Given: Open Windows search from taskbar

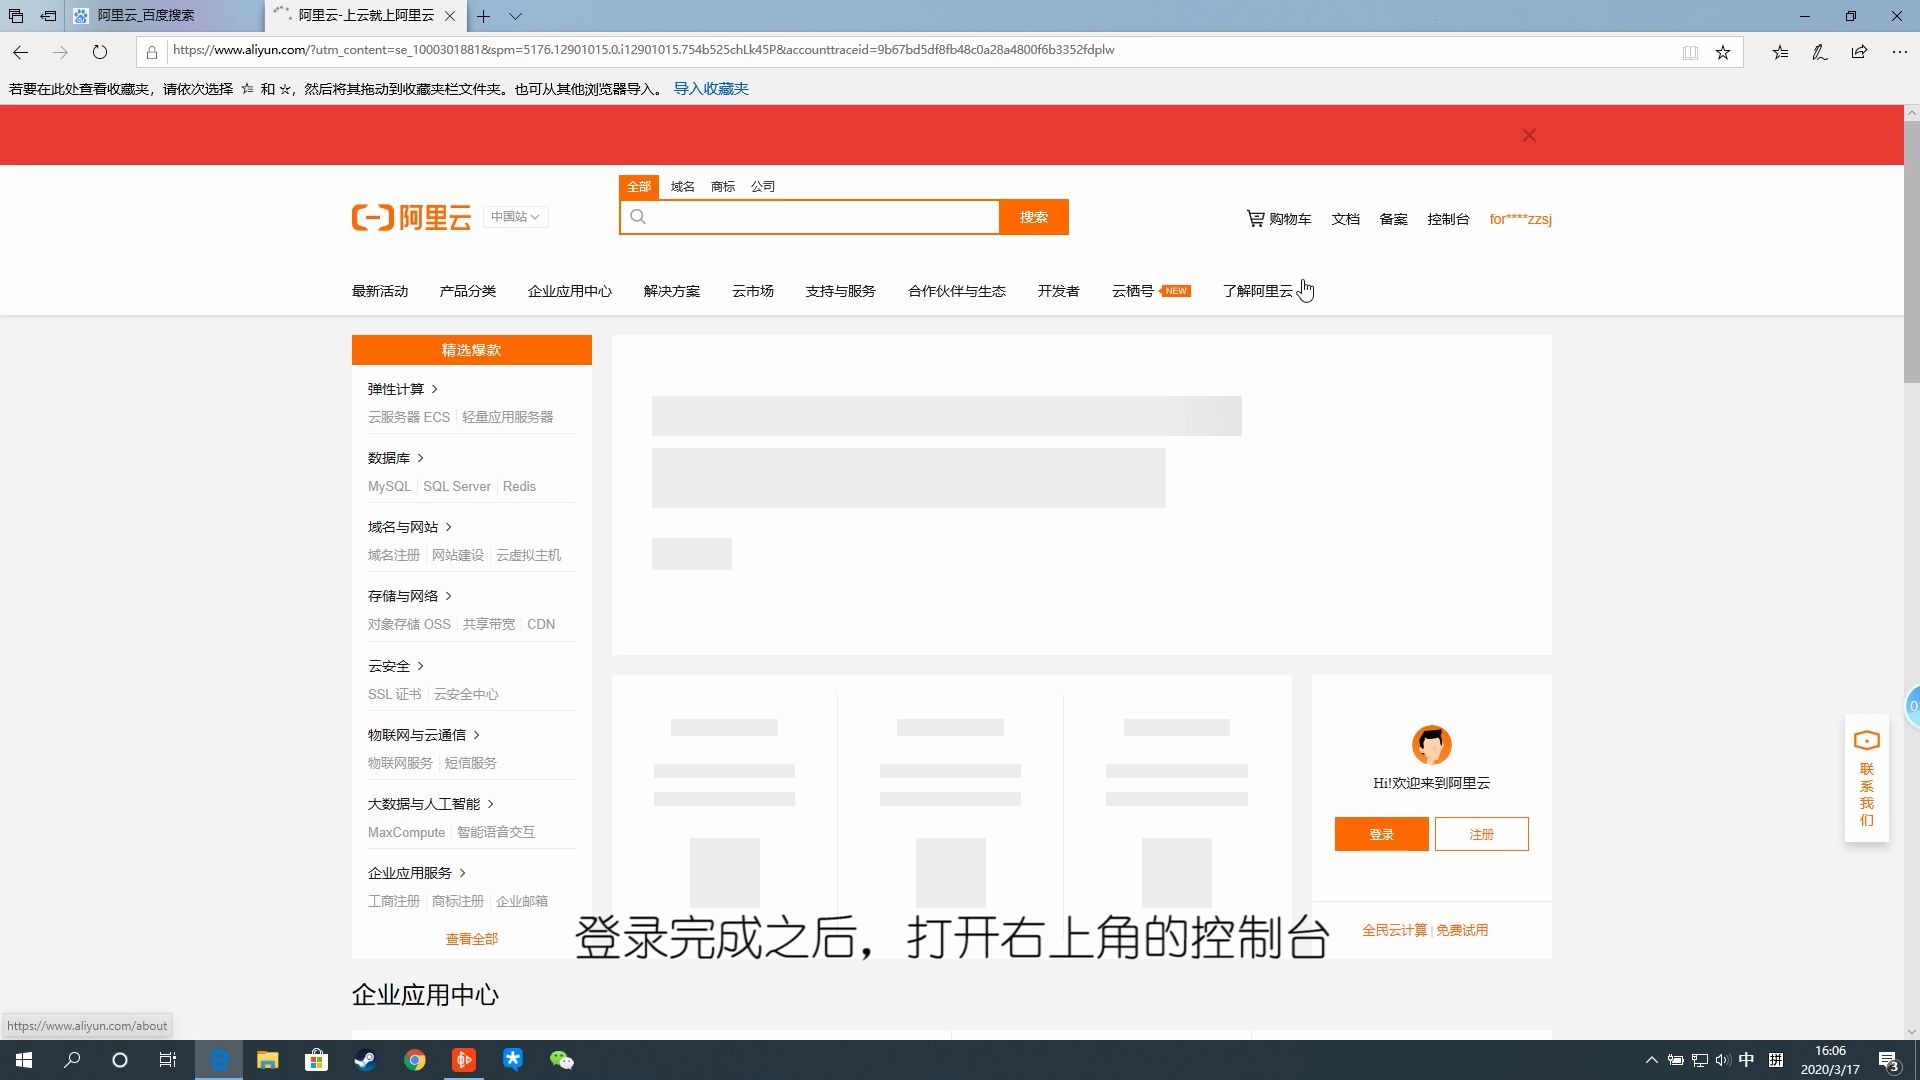Looking at the screenshot, I should (72, 1060).
